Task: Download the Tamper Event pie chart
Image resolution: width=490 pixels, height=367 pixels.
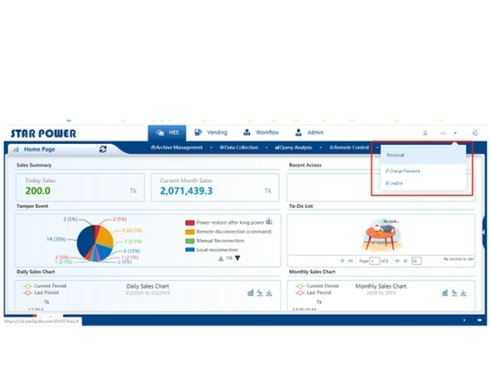Action: pos(269,221)
